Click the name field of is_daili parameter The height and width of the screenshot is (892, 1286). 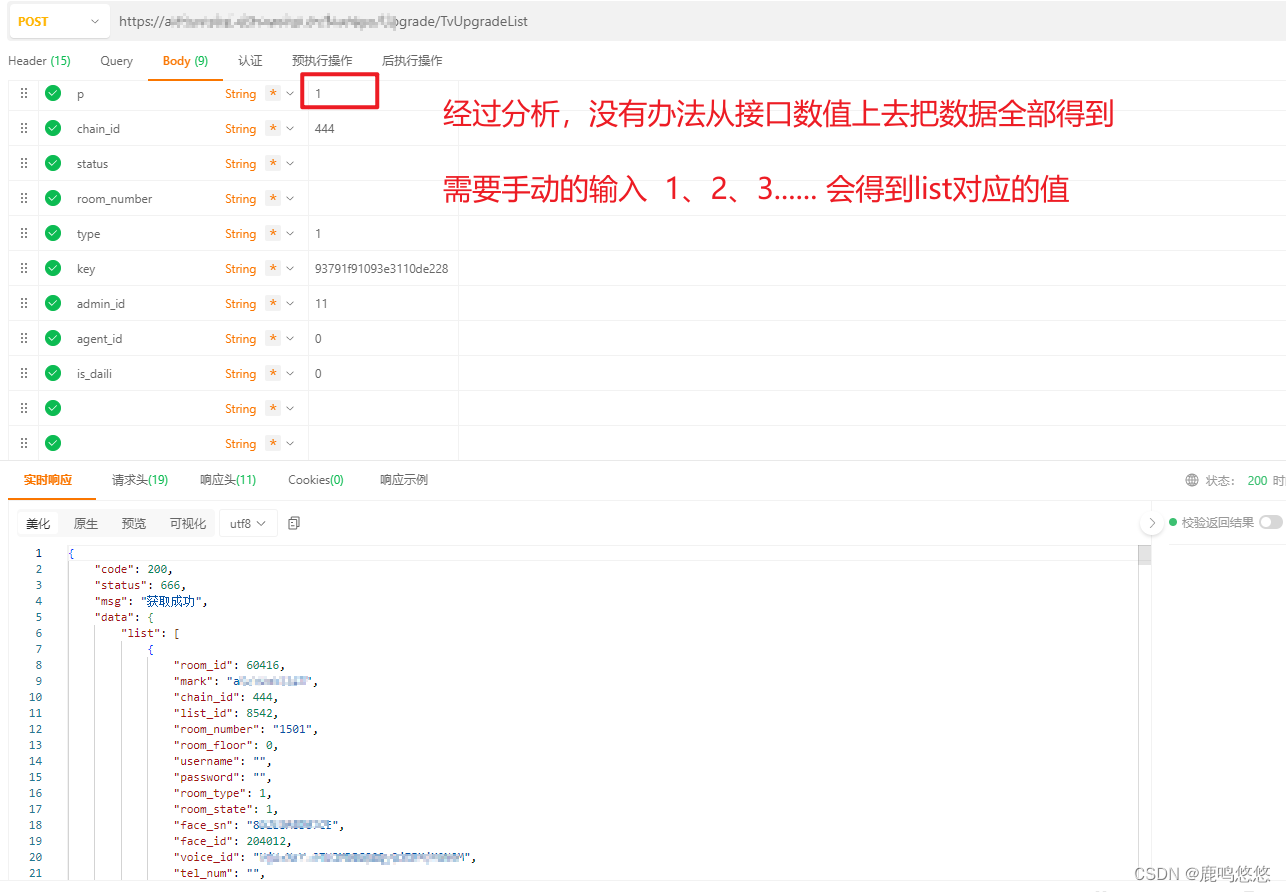coord(145,373)
